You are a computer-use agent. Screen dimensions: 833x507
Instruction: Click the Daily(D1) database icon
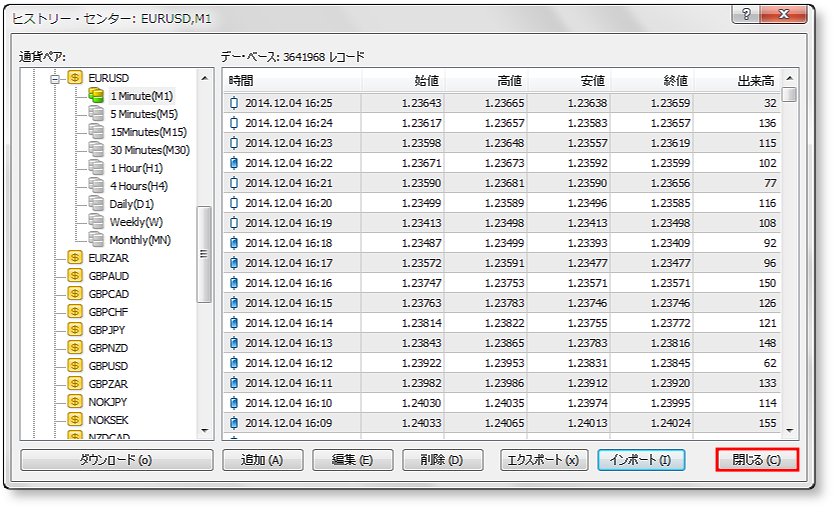96,204
